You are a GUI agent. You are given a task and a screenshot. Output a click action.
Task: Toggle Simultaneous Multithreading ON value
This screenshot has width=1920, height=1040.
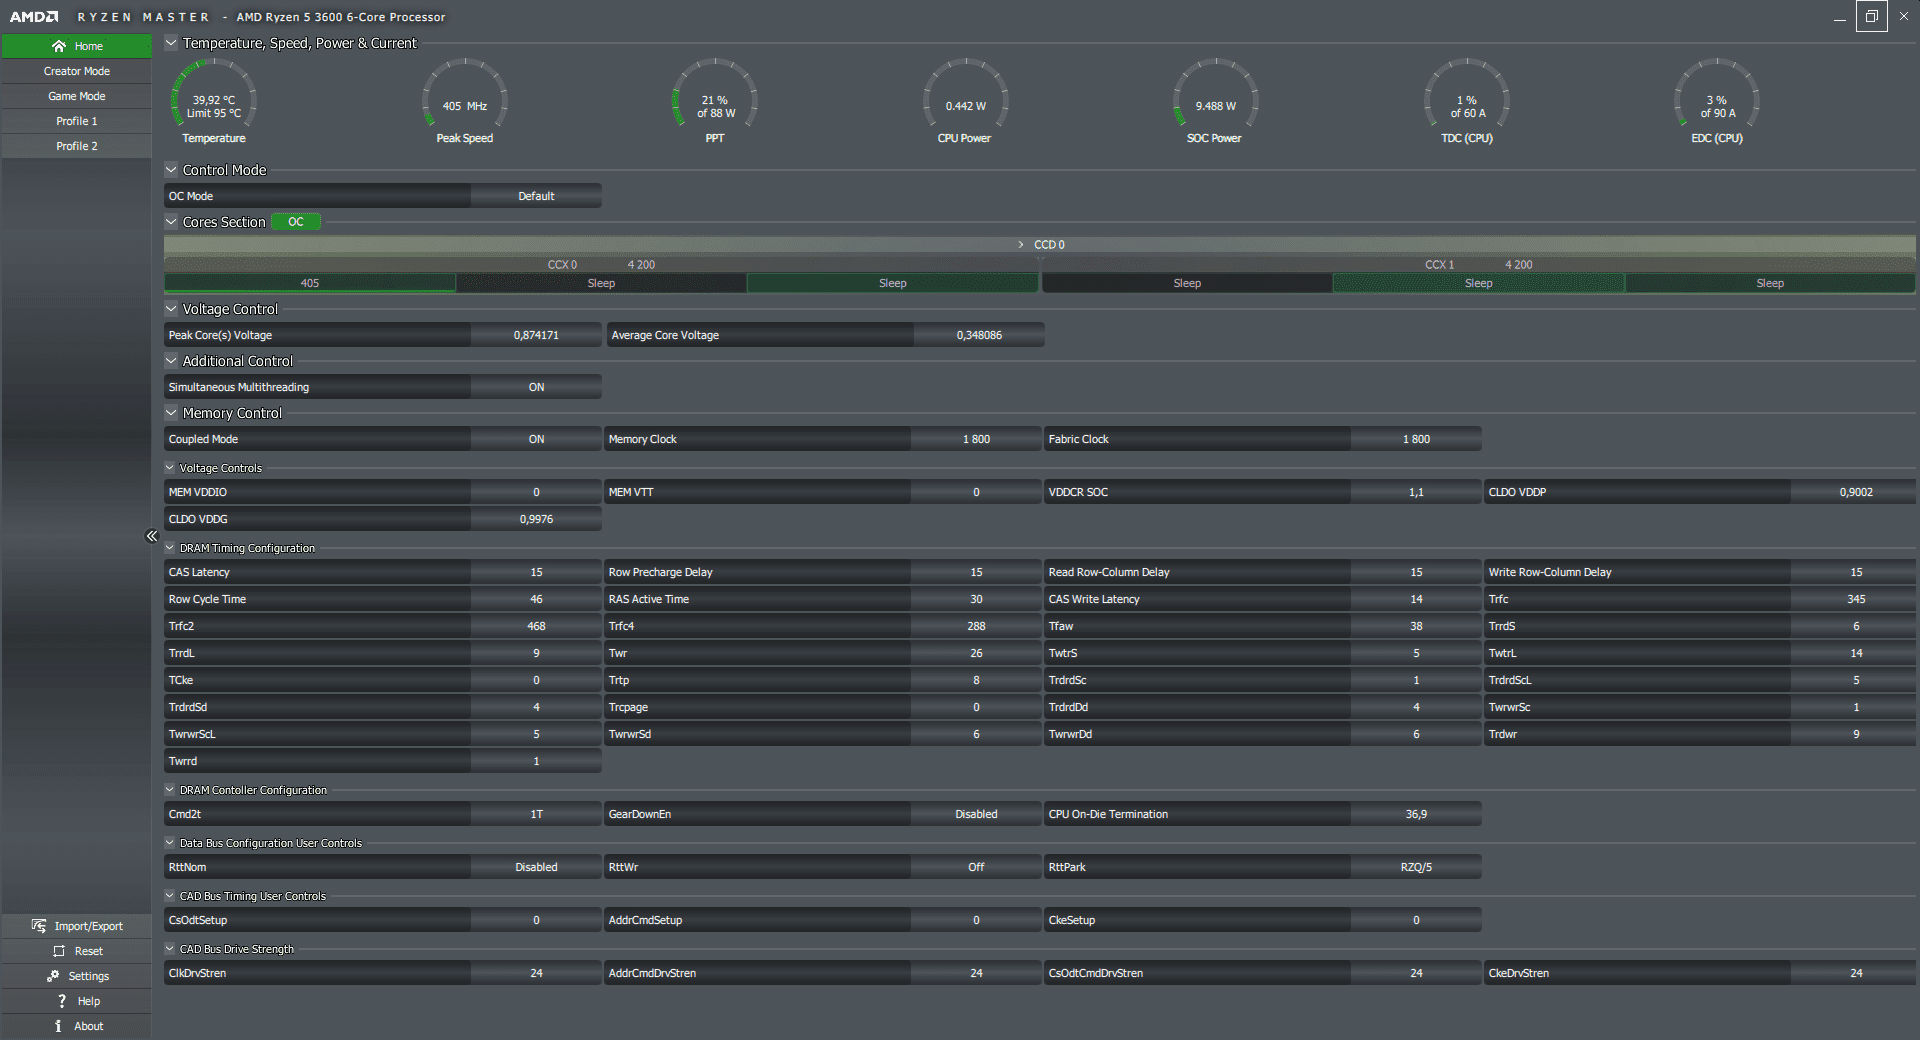[536, 387]
